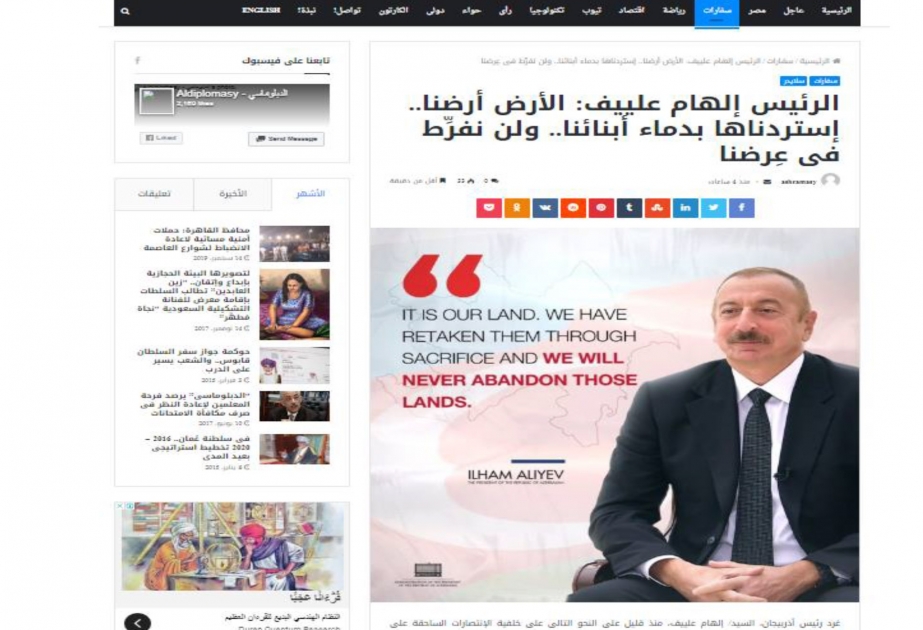
Task: Open the رأى menu item
Action: click(506, 11)
